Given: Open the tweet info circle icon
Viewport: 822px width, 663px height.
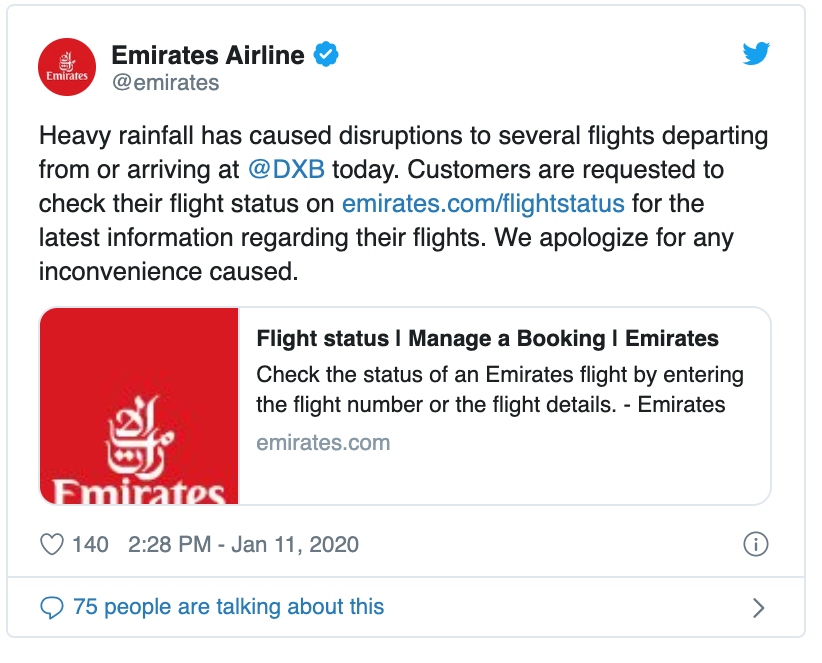Looking at the screenshot, I should 756,545.
